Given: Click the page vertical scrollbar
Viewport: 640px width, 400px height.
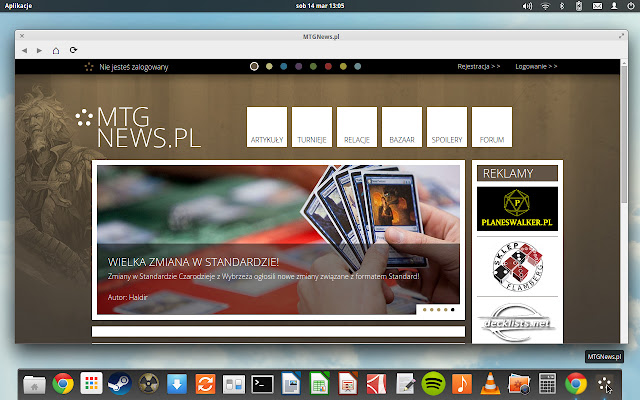Looking at the screenshot, I should (x=624, y=133).
